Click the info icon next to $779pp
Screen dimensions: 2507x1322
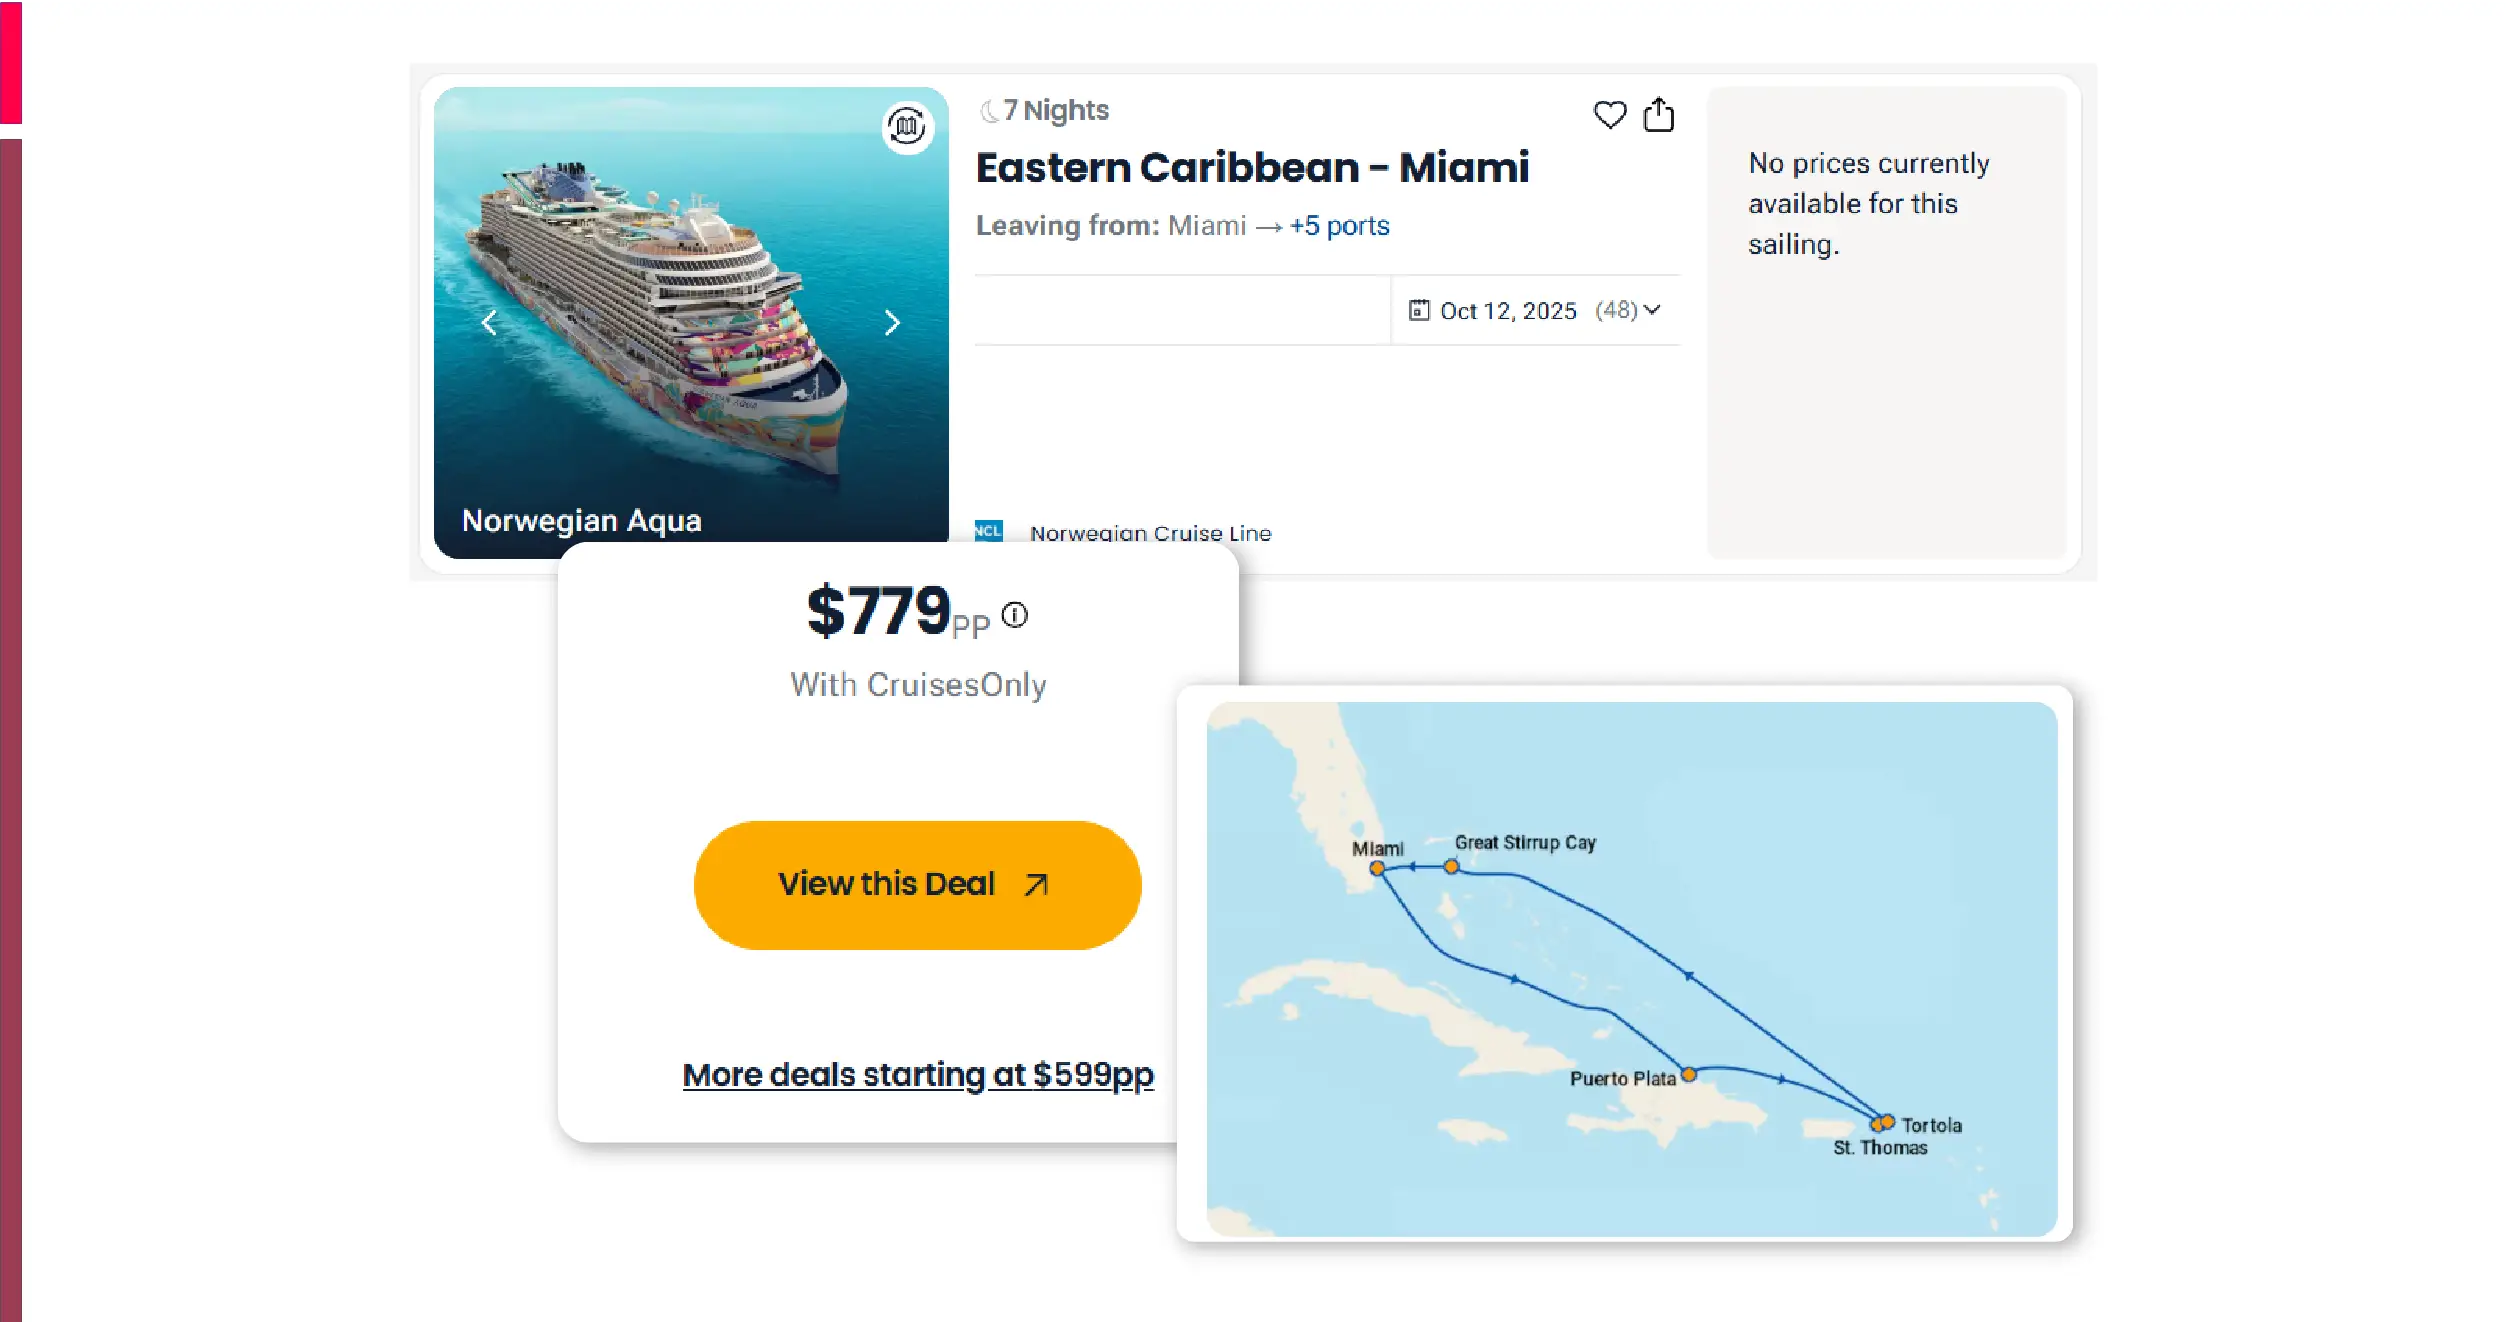click(x=1014, y=615)
